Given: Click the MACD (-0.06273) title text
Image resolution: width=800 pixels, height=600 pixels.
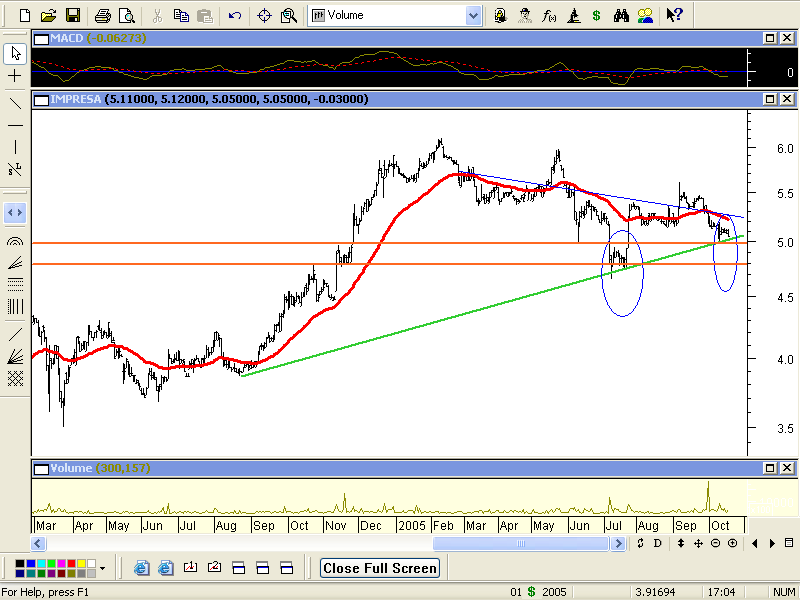Looking at the screenshot, I should 98,38.
